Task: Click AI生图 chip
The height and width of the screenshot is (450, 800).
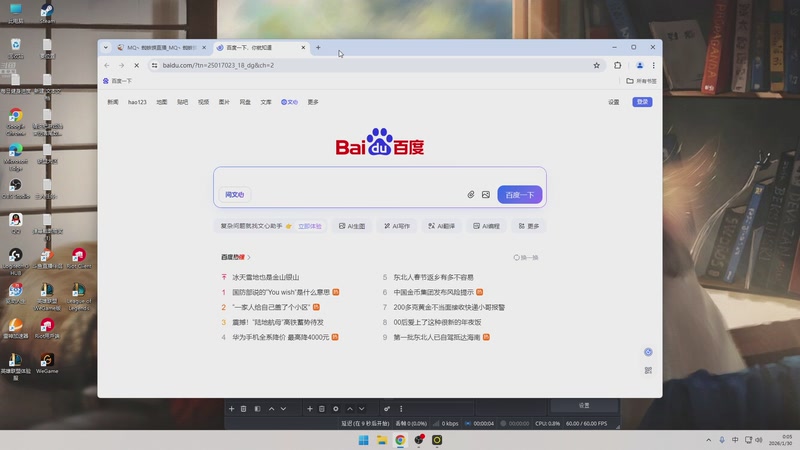Action: pos(352,226)
